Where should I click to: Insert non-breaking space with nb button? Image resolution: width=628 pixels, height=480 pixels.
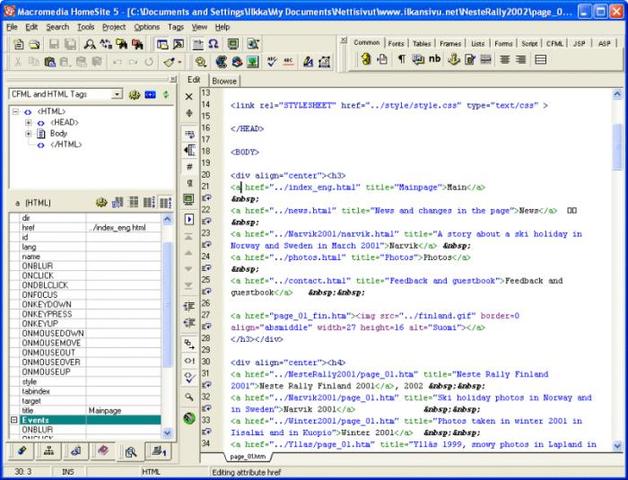click(x=435, y=59)
